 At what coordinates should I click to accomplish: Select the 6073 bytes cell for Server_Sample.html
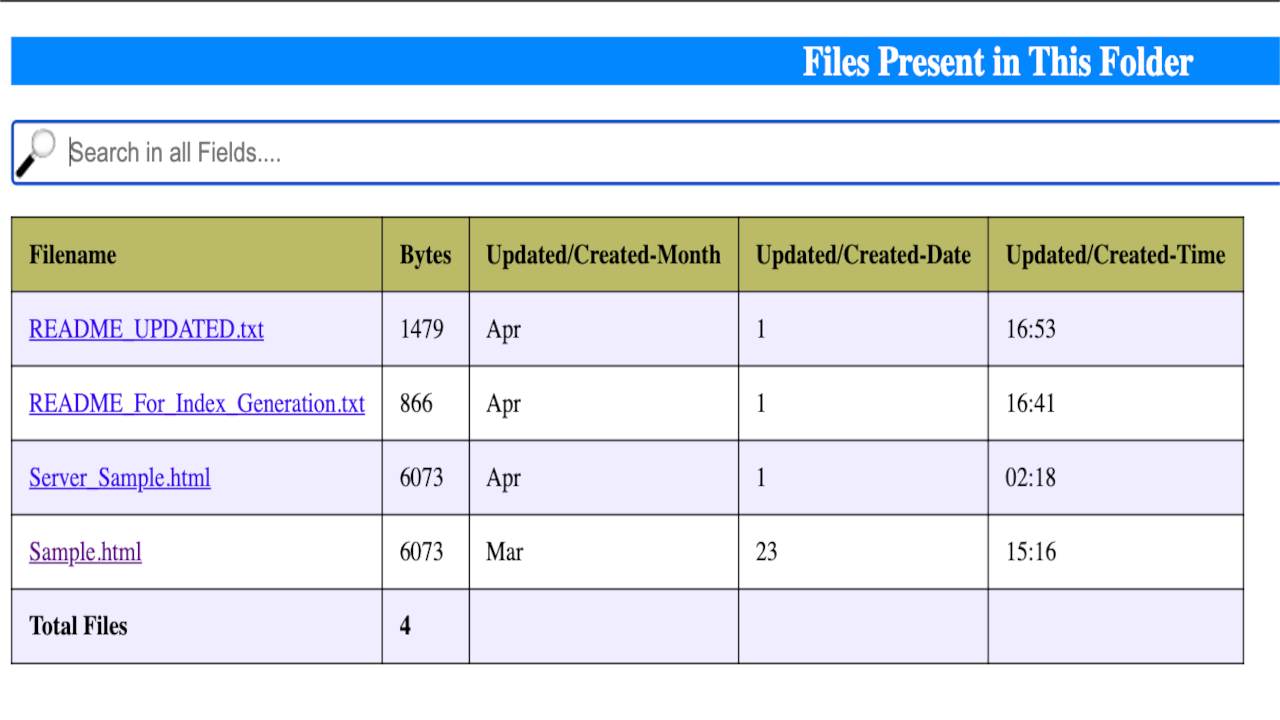(426, 477)
